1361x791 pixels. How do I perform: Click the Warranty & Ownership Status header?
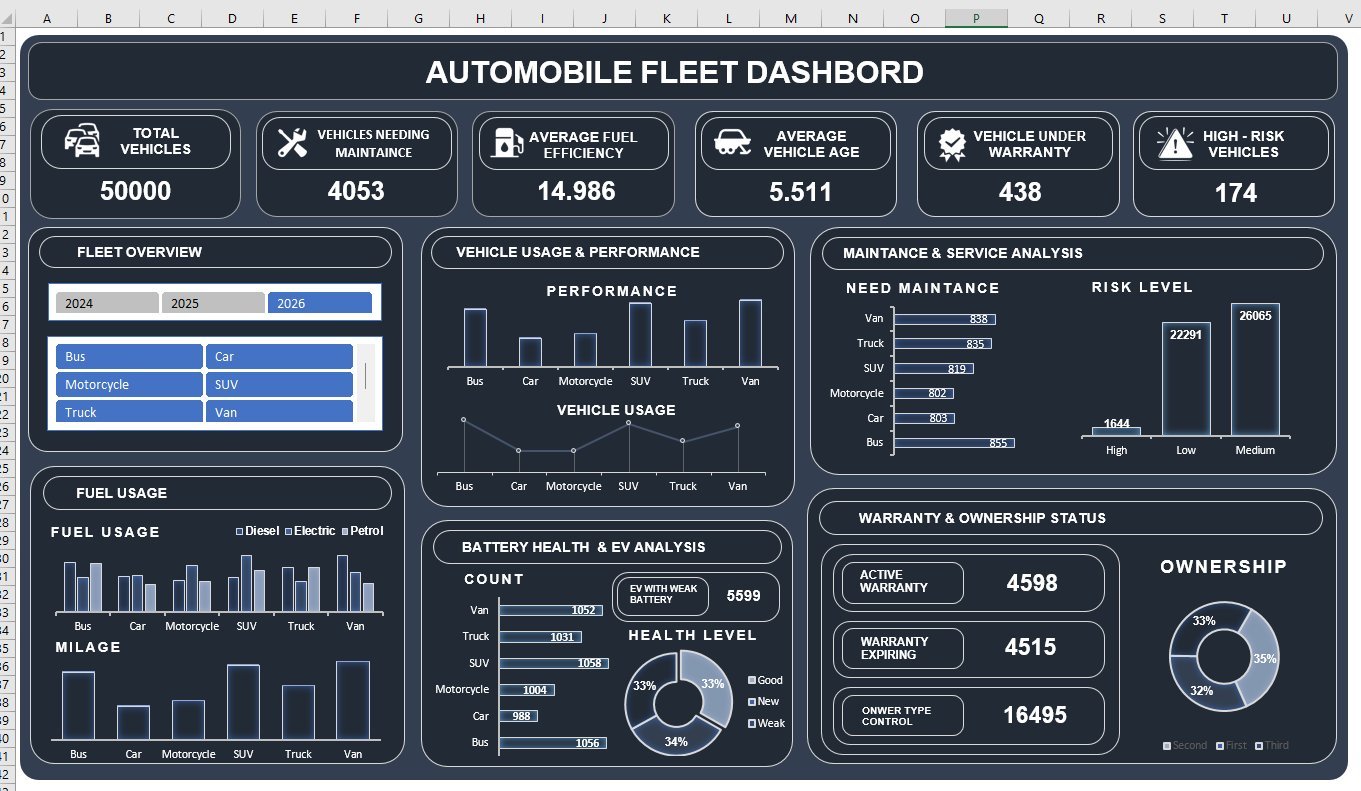pyautogui.click(x=1071, y=518)
